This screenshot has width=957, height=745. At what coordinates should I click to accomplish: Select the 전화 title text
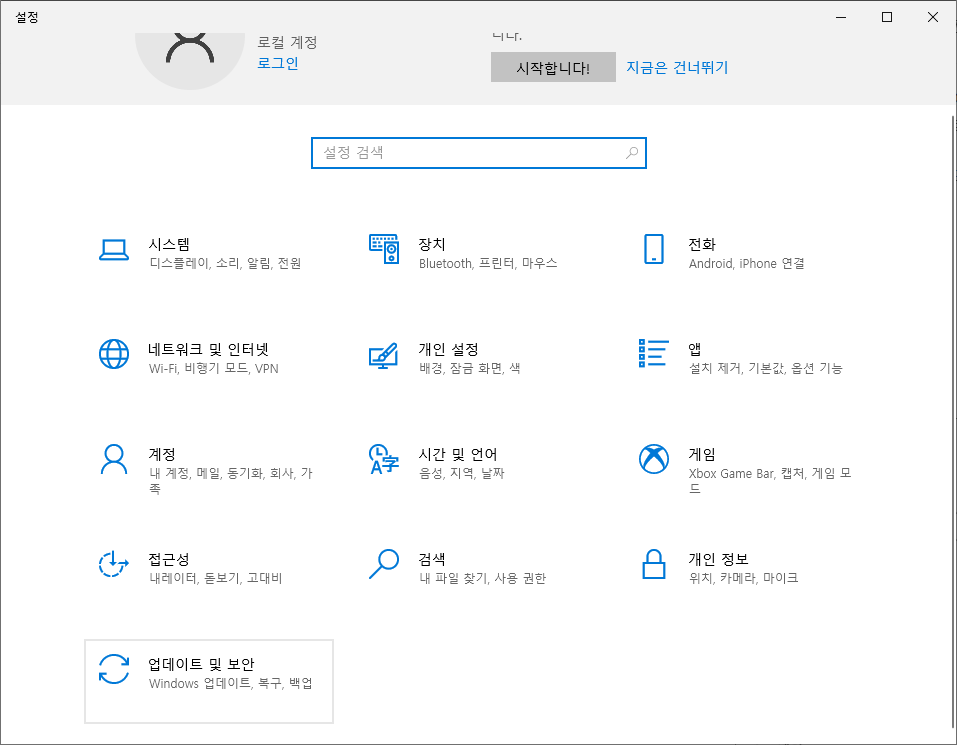tap(701, 244)
